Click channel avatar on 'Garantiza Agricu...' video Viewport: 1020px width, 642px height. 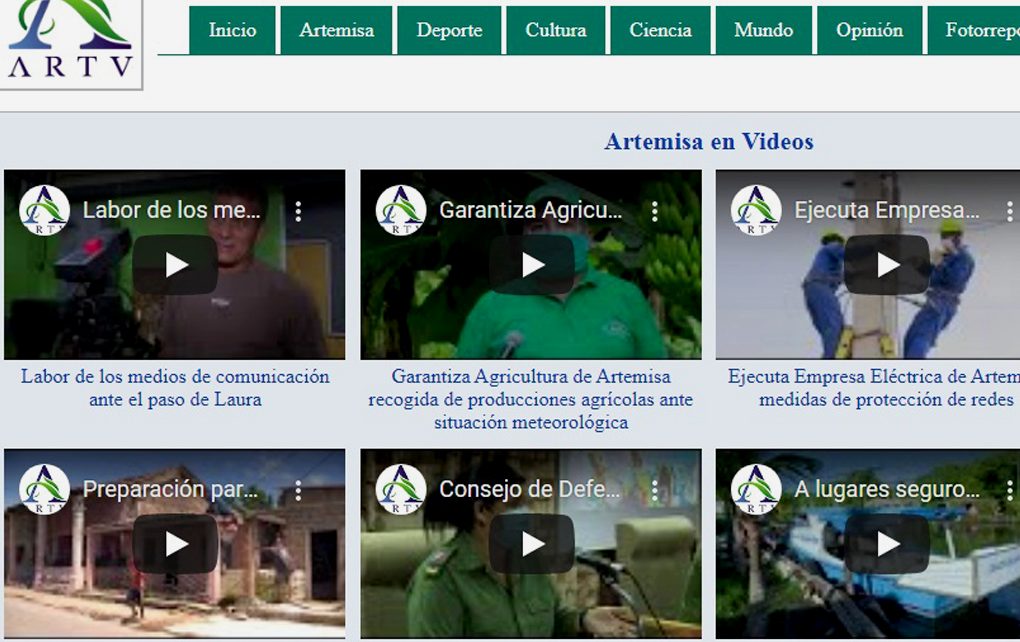coord(401,210)
